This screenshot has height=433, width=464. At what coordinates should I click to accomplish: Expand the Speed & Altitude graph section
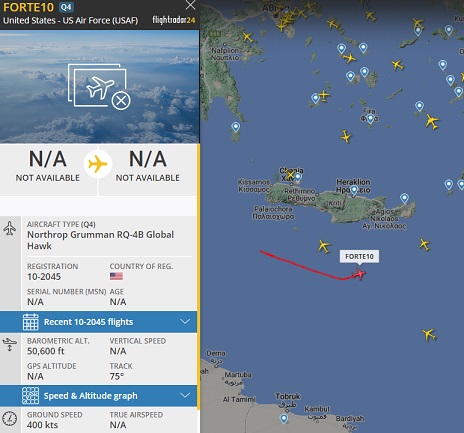tap(98, 396)
